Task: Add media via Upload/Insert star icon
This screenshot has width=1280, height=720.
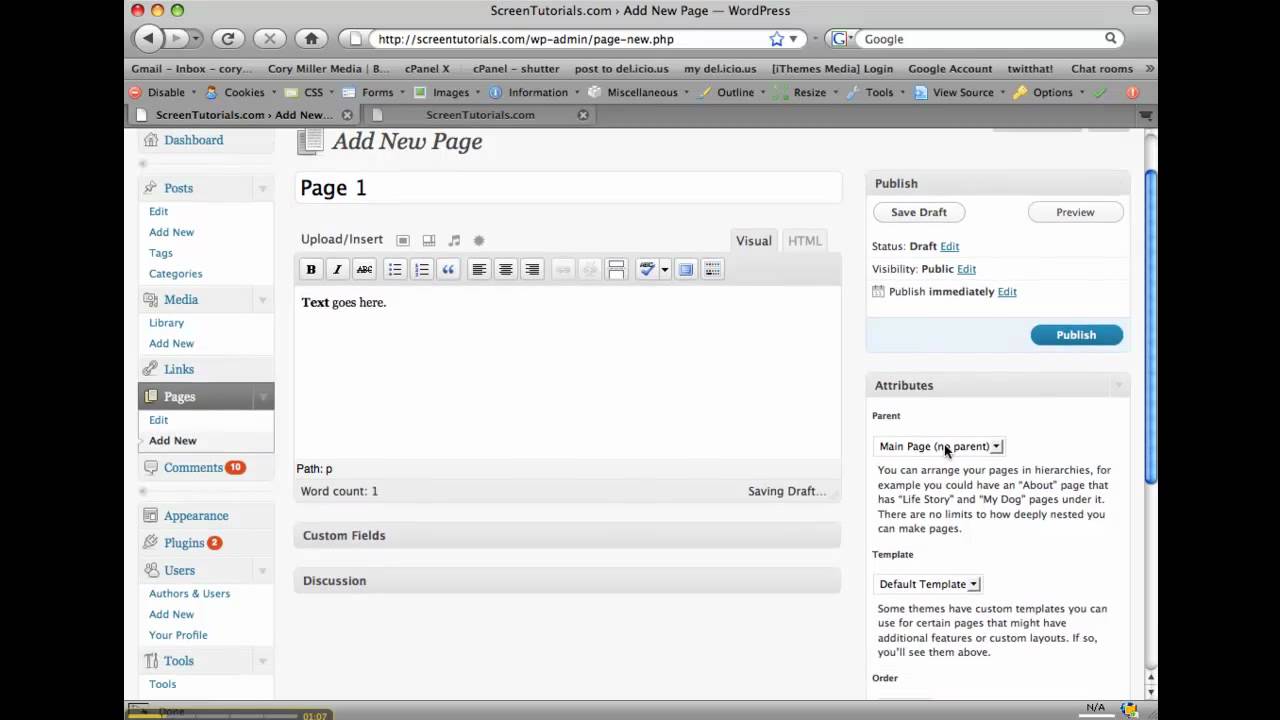Action: click(479, 240)
